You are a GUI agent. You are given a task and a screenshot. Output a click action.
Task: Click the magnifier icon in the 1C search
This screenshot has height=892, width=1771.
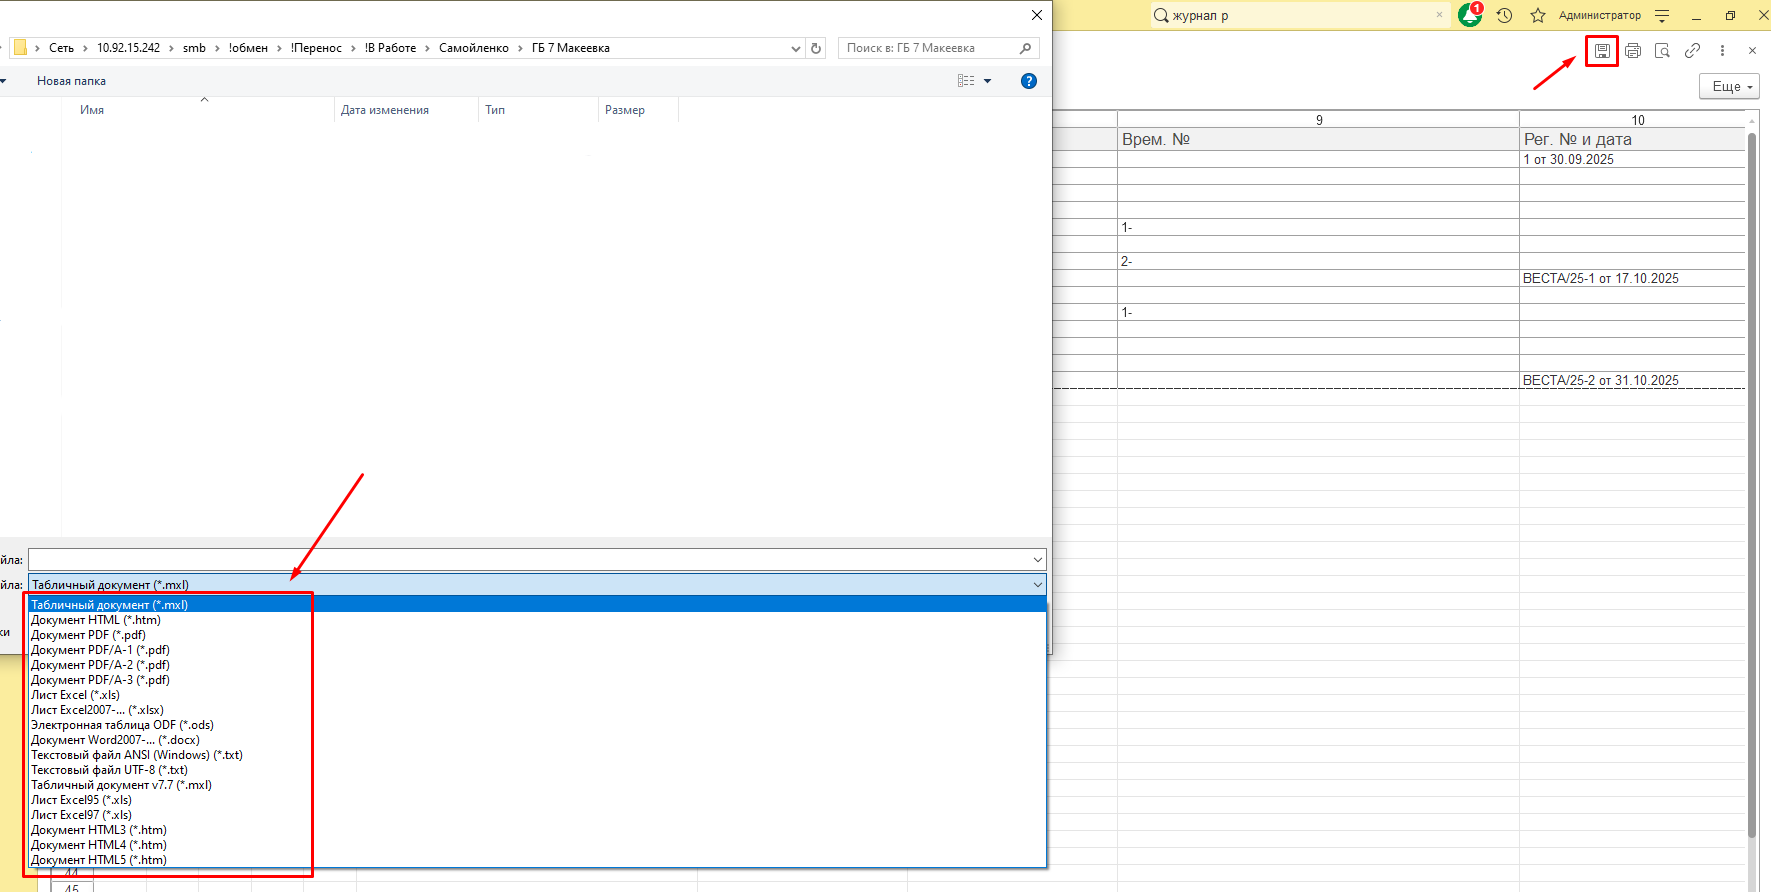coord(1161,15)
